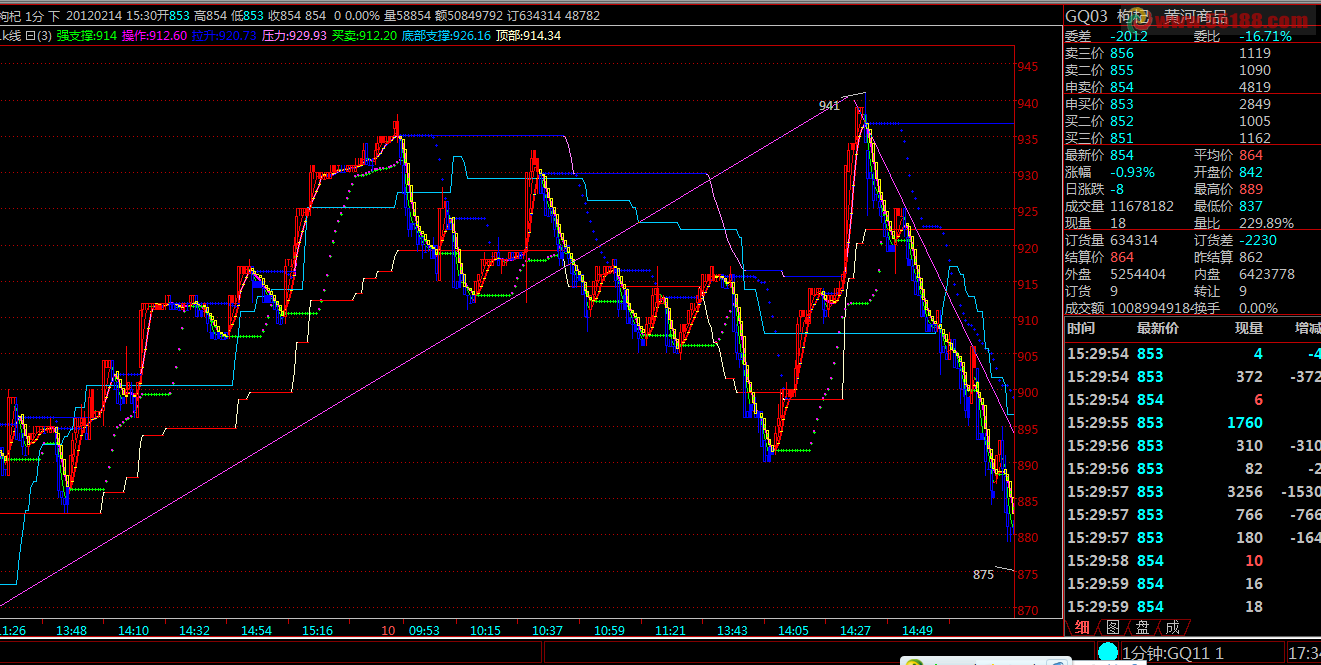Select the 15:29:57 trade with volume 3256

coord(1192,492)
